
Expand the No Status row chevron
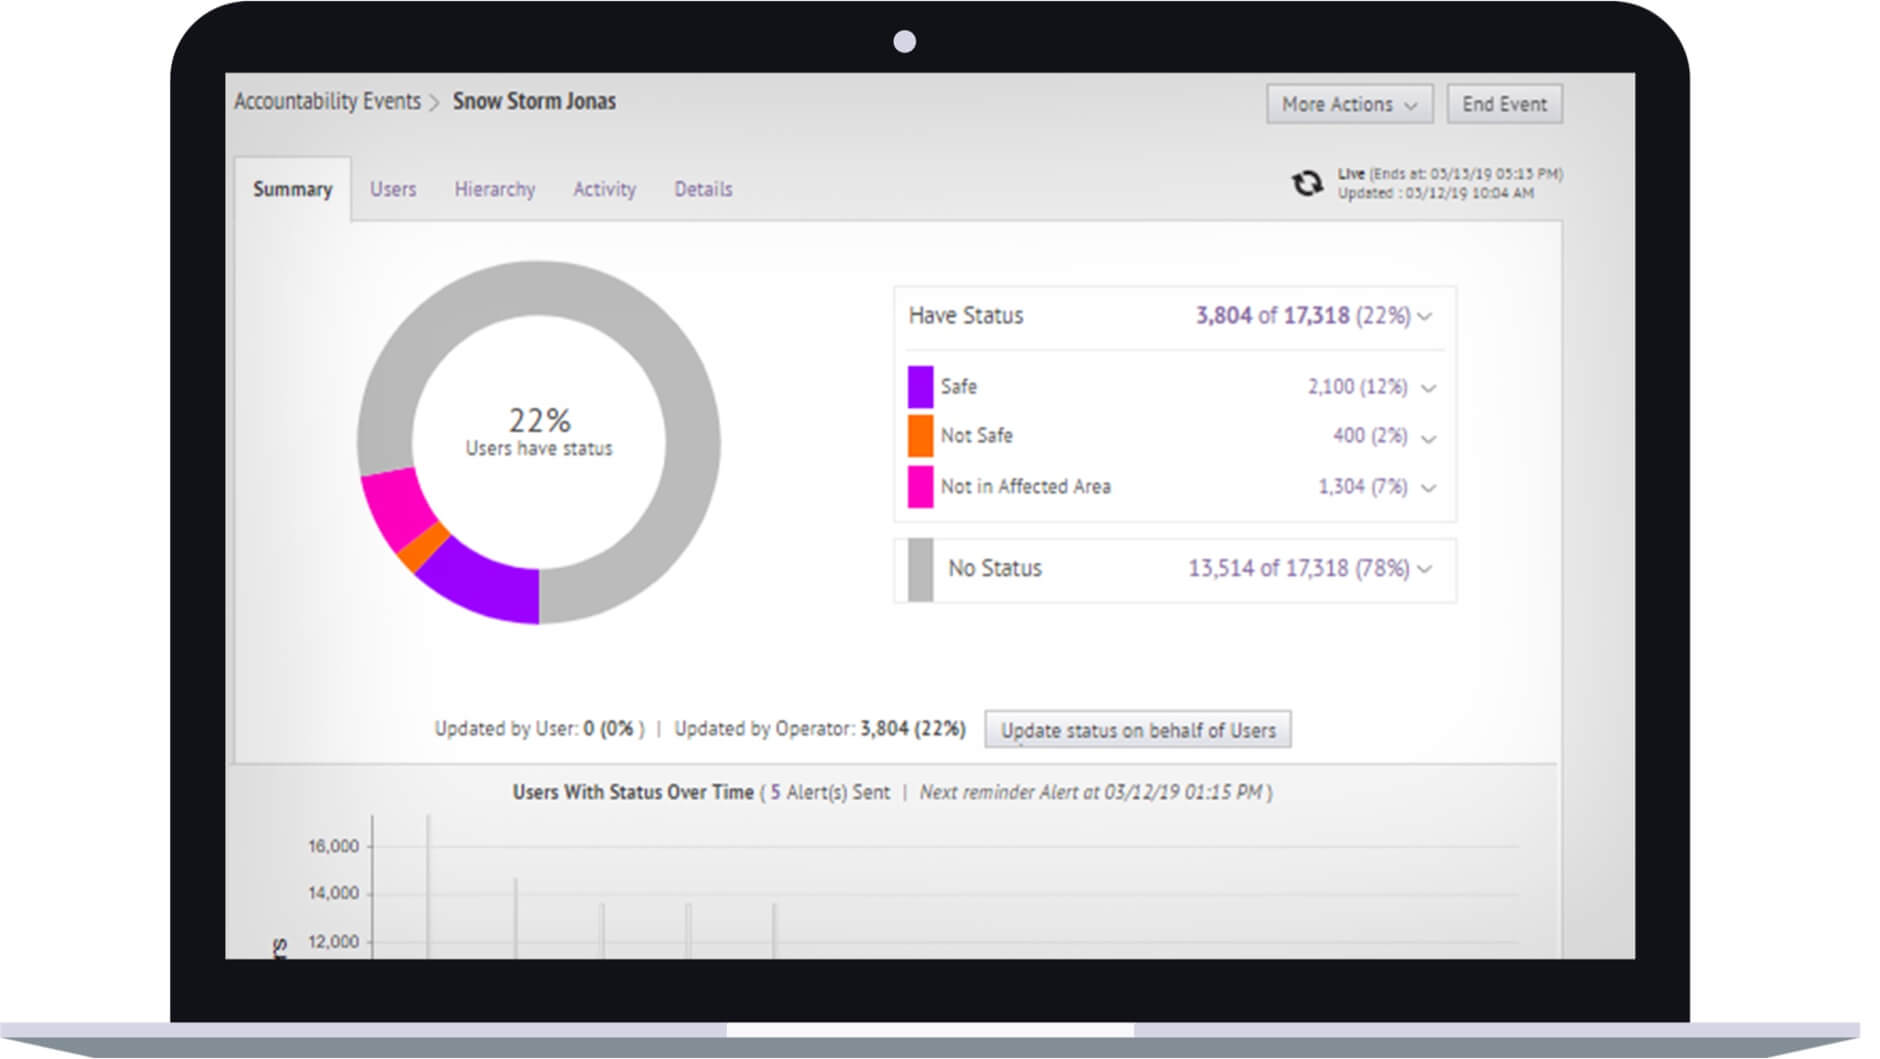pyautogui.click(x=1426, y=569)
